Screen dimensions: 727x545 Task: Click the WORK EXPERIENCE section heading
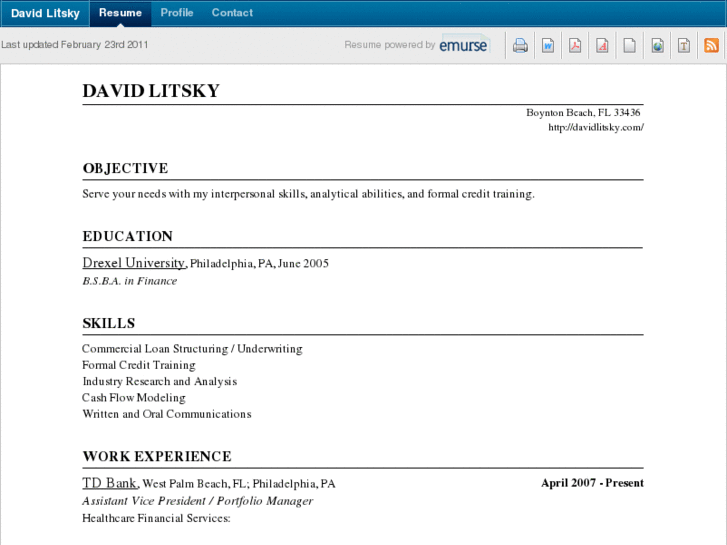[157, 456]
